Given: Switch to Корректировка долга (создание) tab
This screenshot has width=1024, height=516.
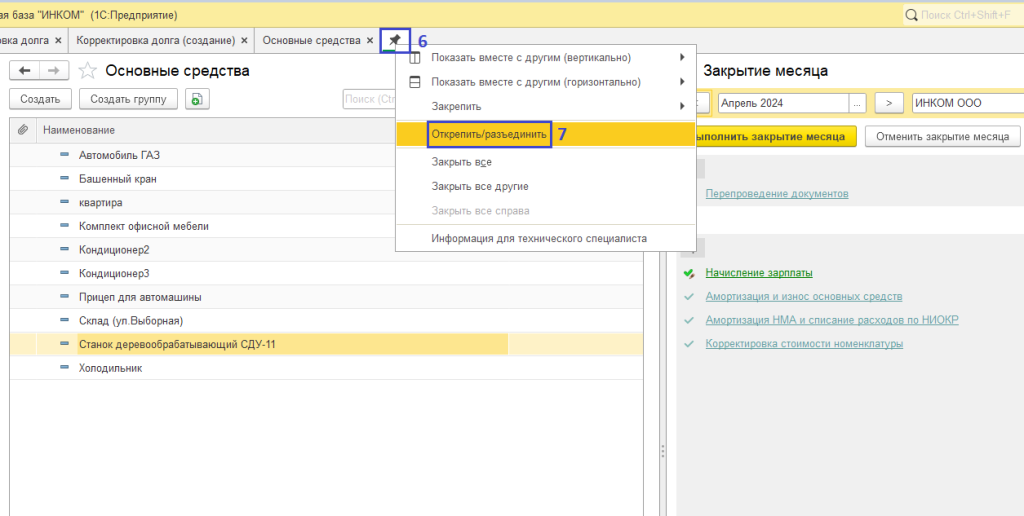Looking at the screenshot, I should pos(156,40).
